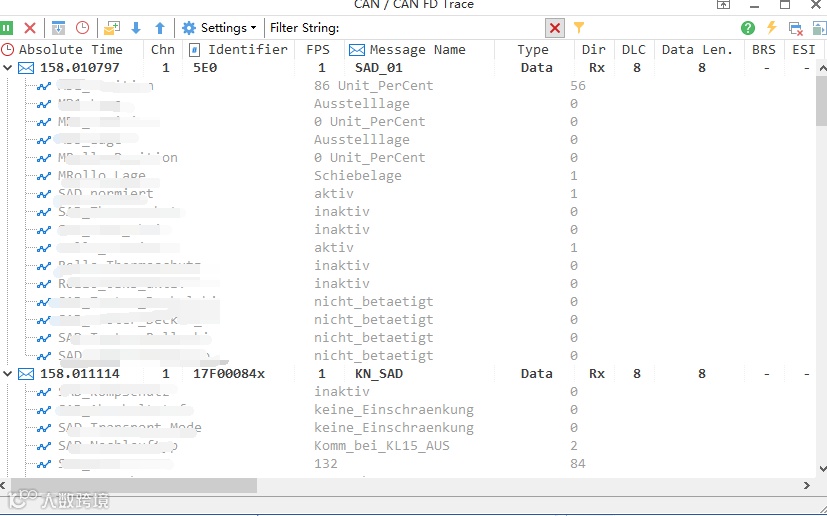This screenshot has width=827, height=516.
Task: Click raw value 84 in last signal row
Action: [x=578, y=464]
